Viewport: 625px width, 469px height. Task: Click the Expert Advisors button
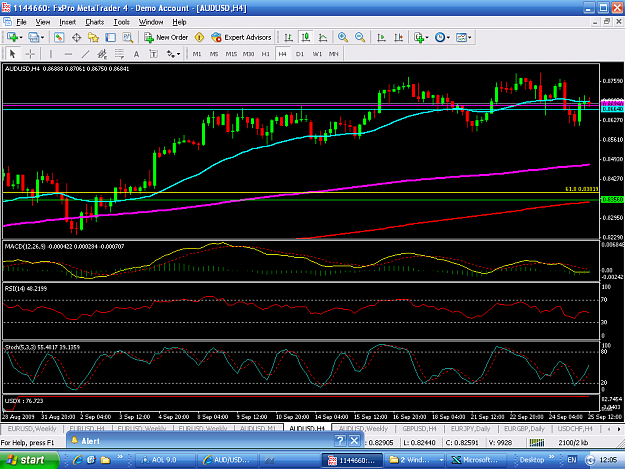(241, 37)
